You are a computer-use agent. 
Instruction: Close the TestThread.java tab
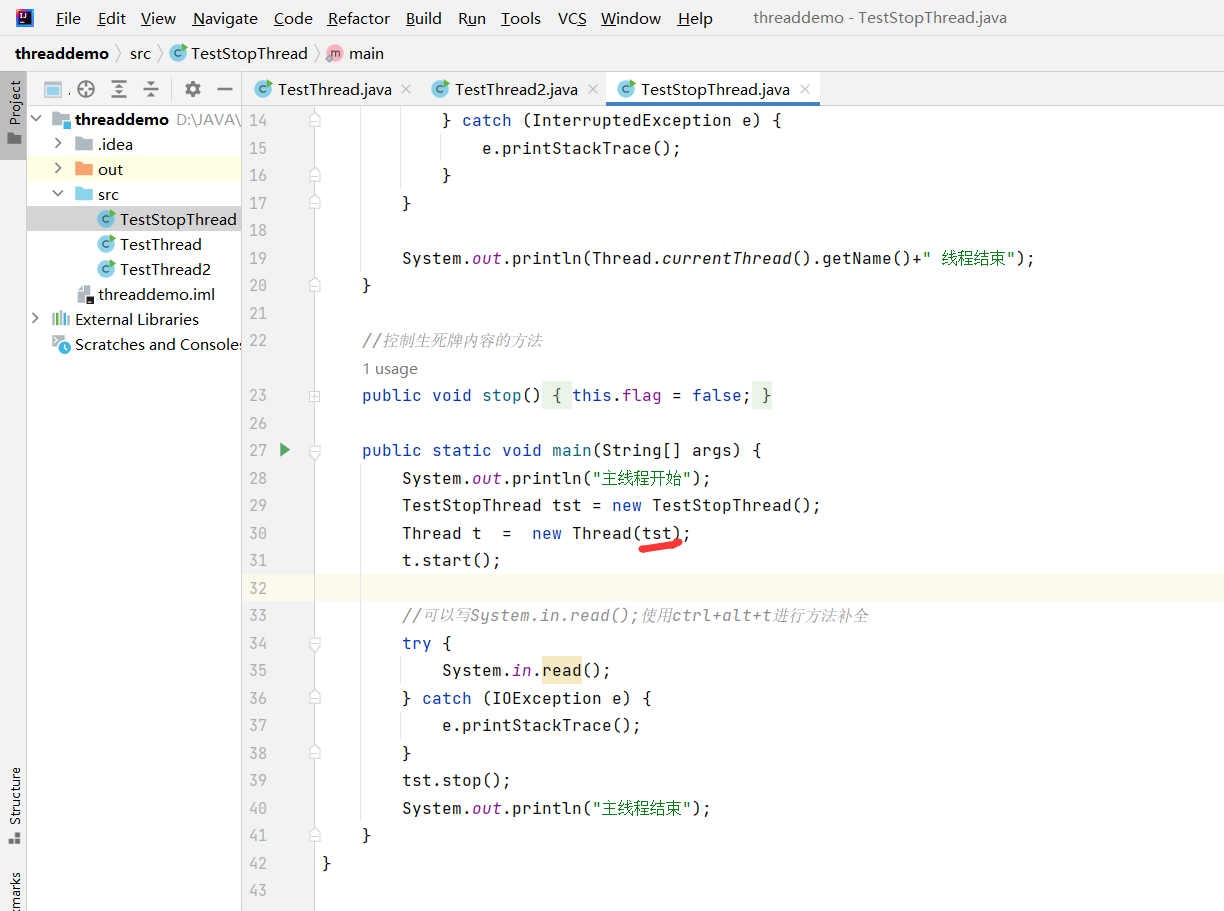click(406, 89)
